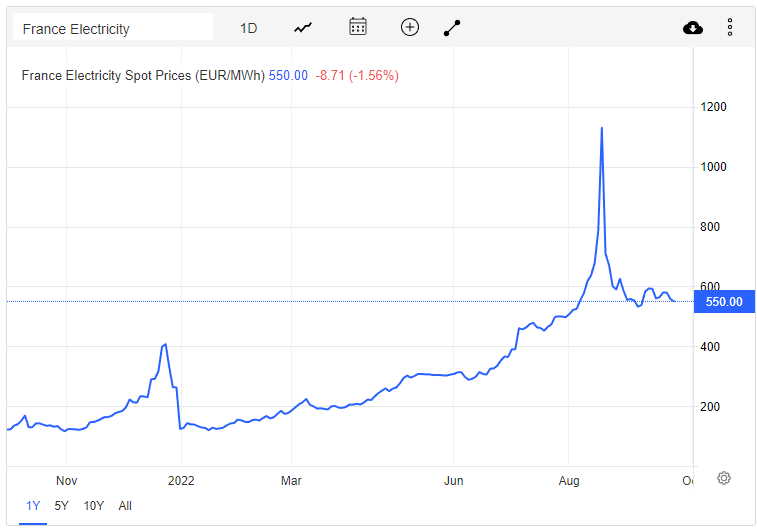Click the red -8.71 (-1.56%) change text

(x=357, y=76)
